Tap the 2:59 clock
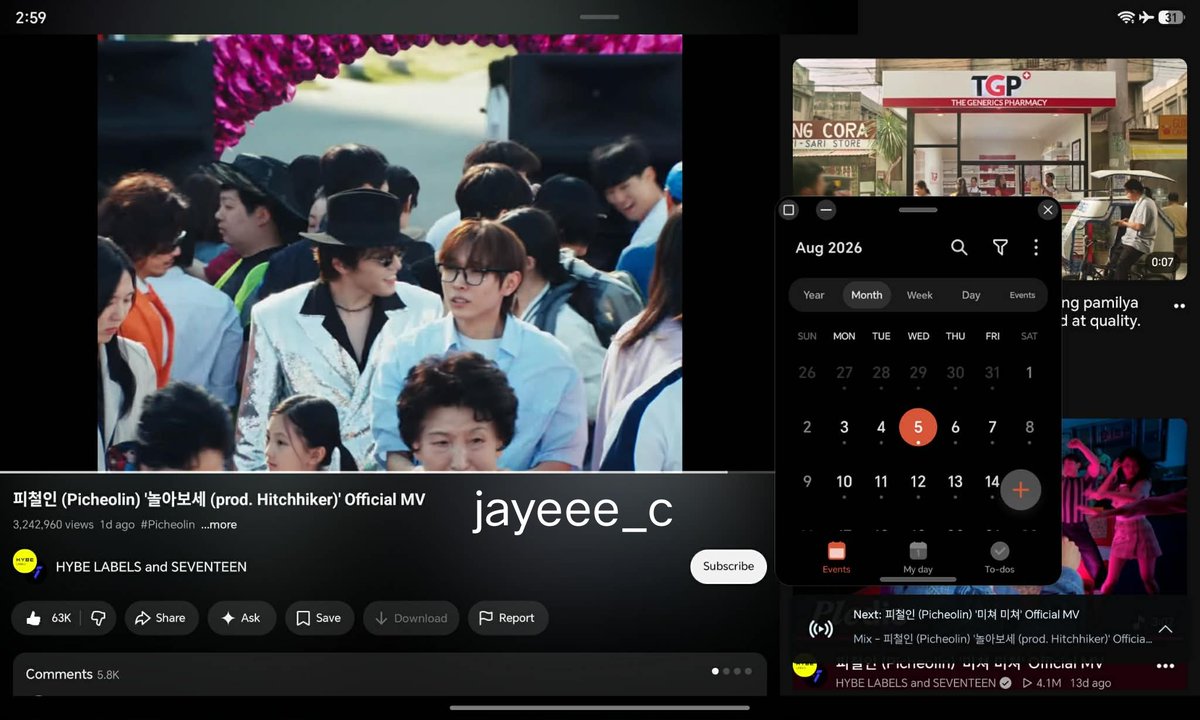Viewport: 1200px width, 720px height. click(31, 18)
